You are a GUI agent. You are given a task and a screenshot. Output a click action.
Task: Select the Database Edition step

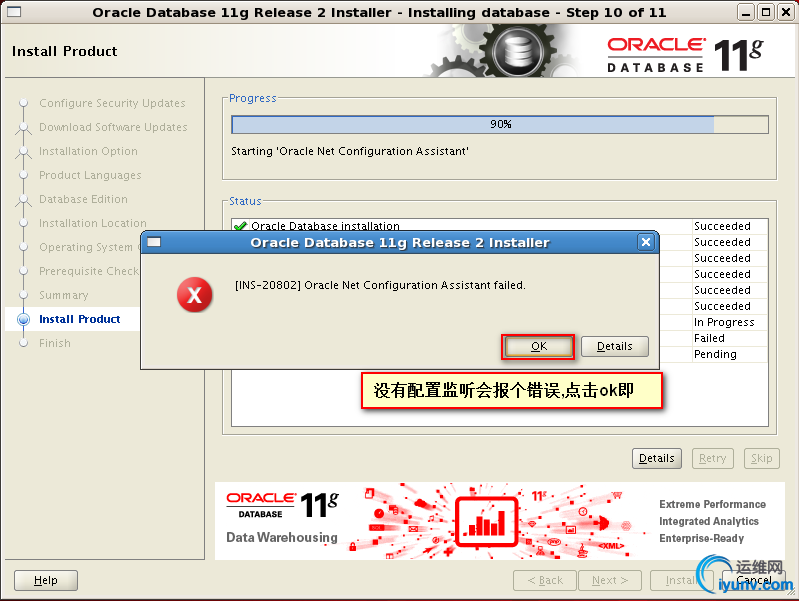click(x=83, y=199)
